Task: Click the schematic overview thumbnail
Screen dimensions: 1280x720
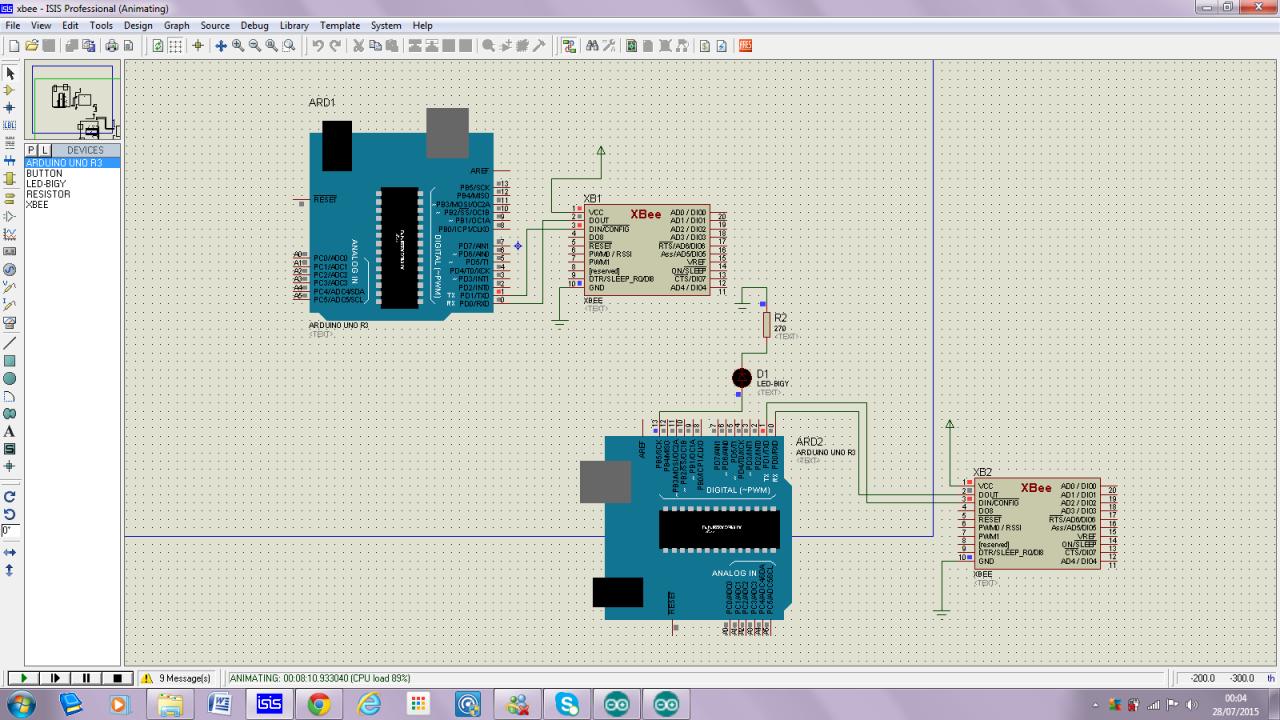Action: tap(73, 101)
